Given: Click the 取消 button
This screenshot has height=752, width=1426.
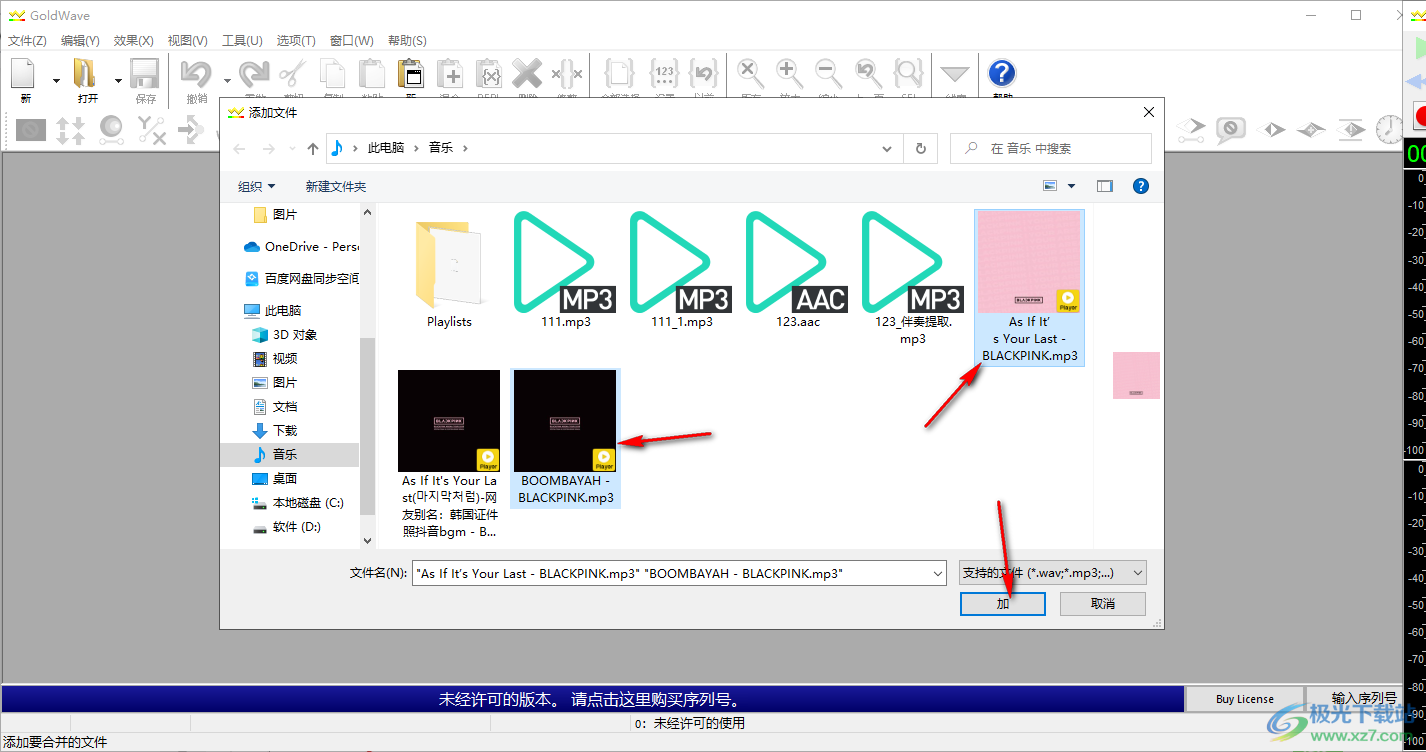Looking at the screenshot, I should click(x=1103, y=603).
